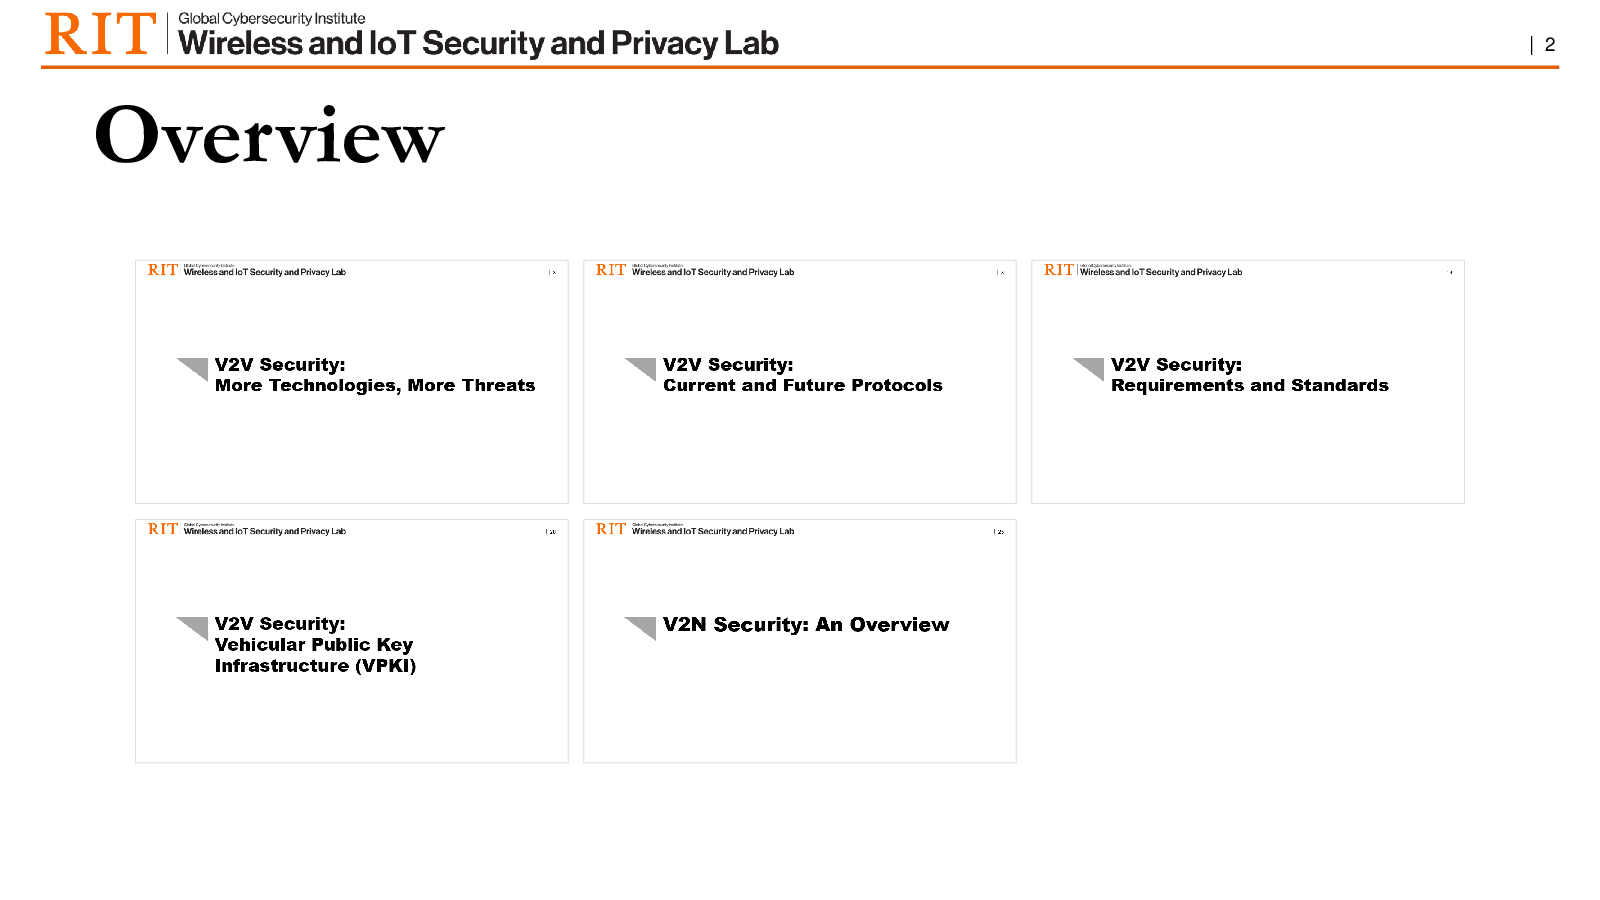Viewport: 1600px width, 900px height.
Task: Click the Wireless and IoT Security and Privacy Lab heading
Action: click(478, 43)
